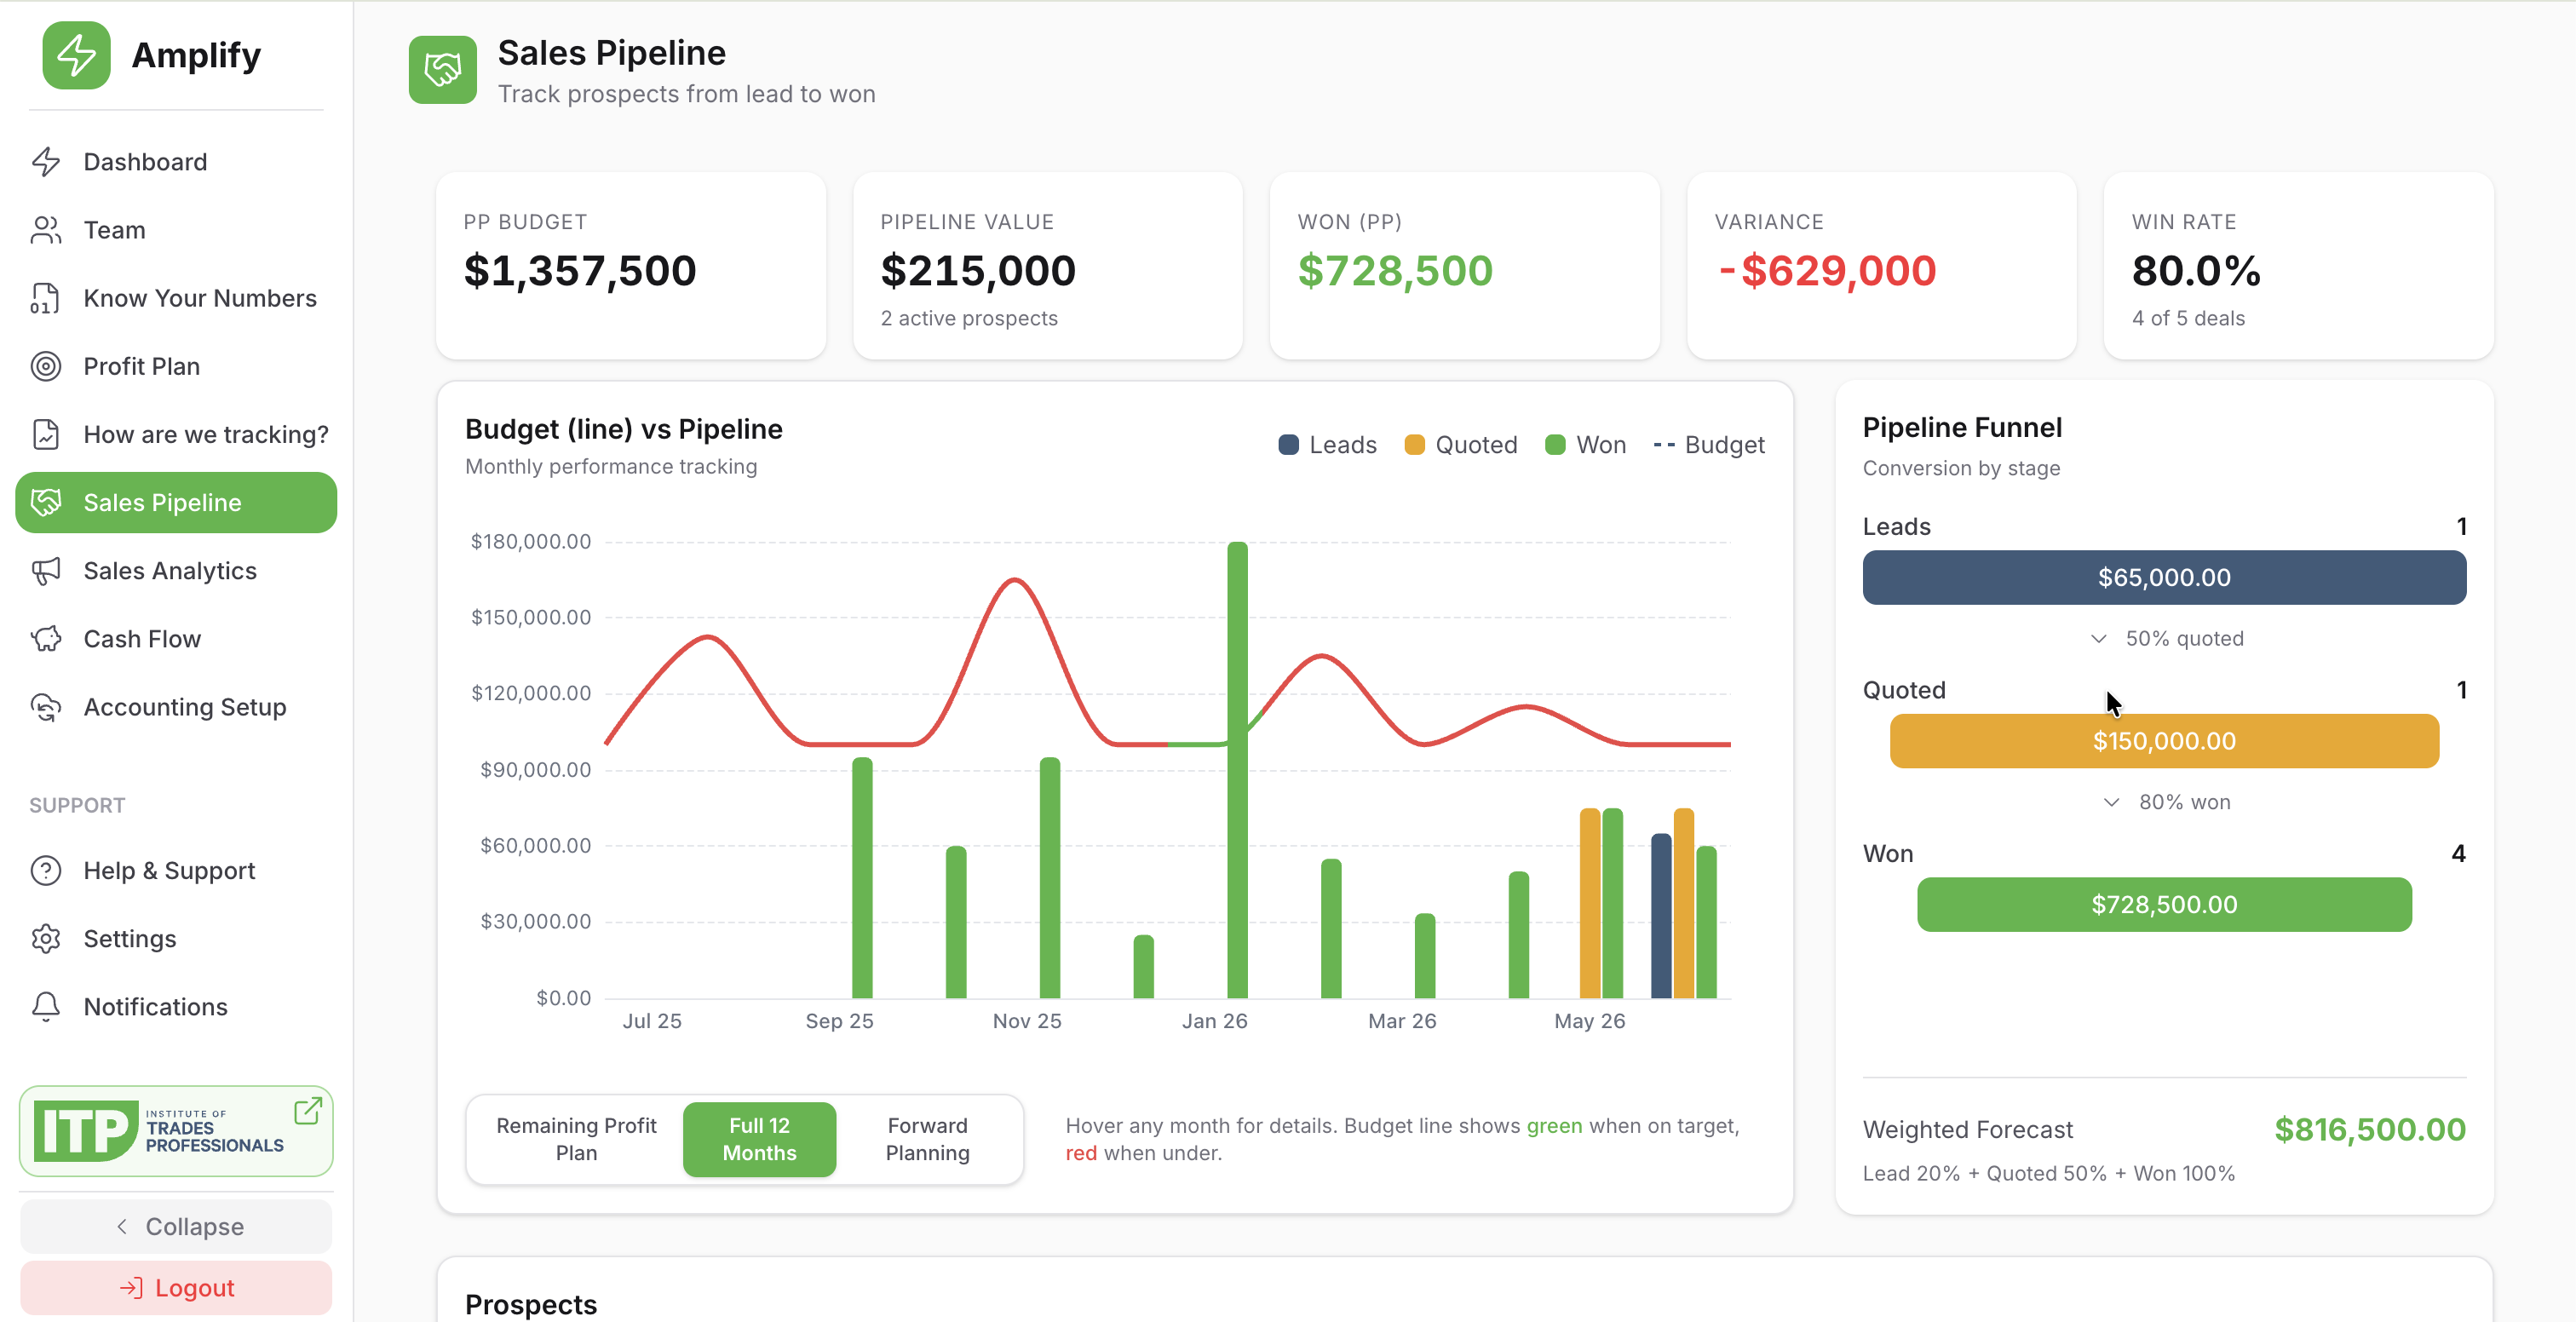Click the 80% won chevron
The height and width of the screenshot is (1322, 2576).
(x=2111, y=803)
